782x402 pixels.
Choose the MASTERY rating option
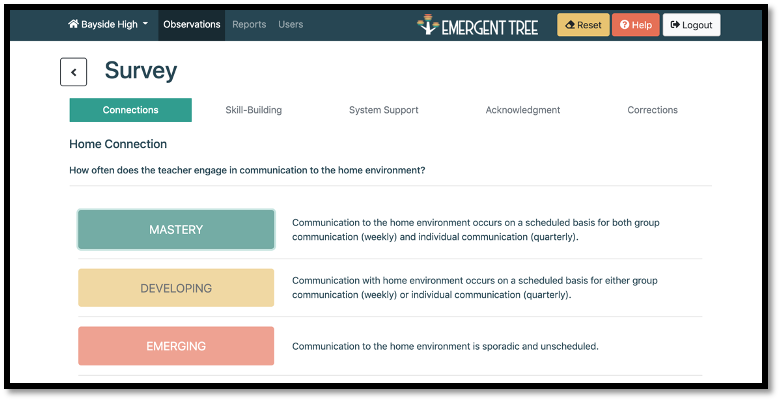pyautogui.click(x=176, y=230)
